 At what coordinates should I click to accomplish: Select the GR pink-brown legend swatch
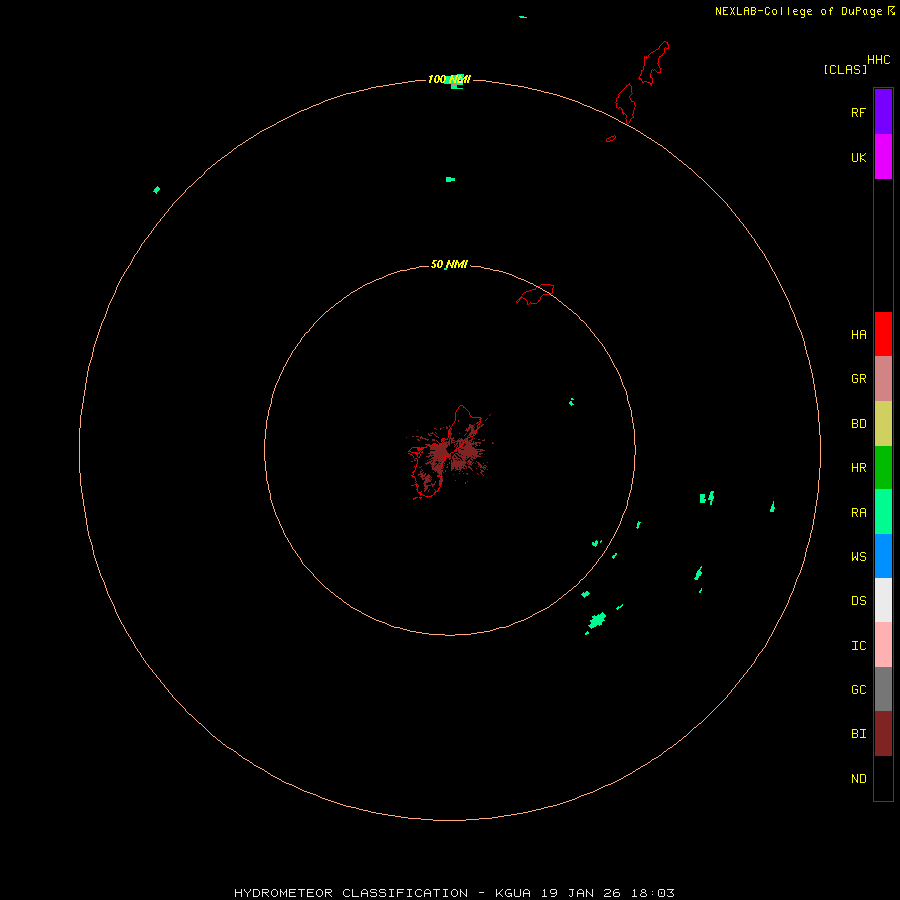pyautogui.click(x=883, y=379)
